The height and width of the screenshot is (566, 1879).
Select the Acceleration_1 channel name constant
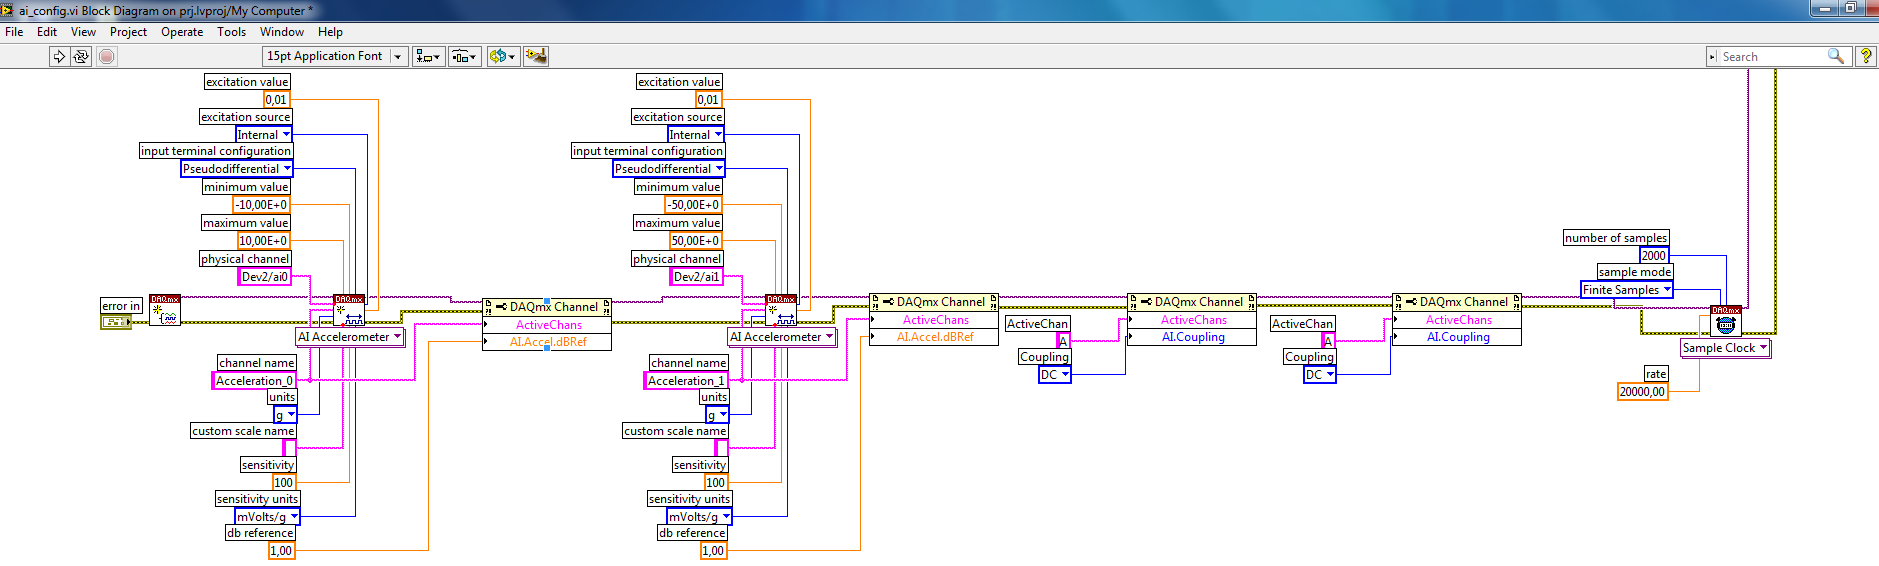(687, 381)
